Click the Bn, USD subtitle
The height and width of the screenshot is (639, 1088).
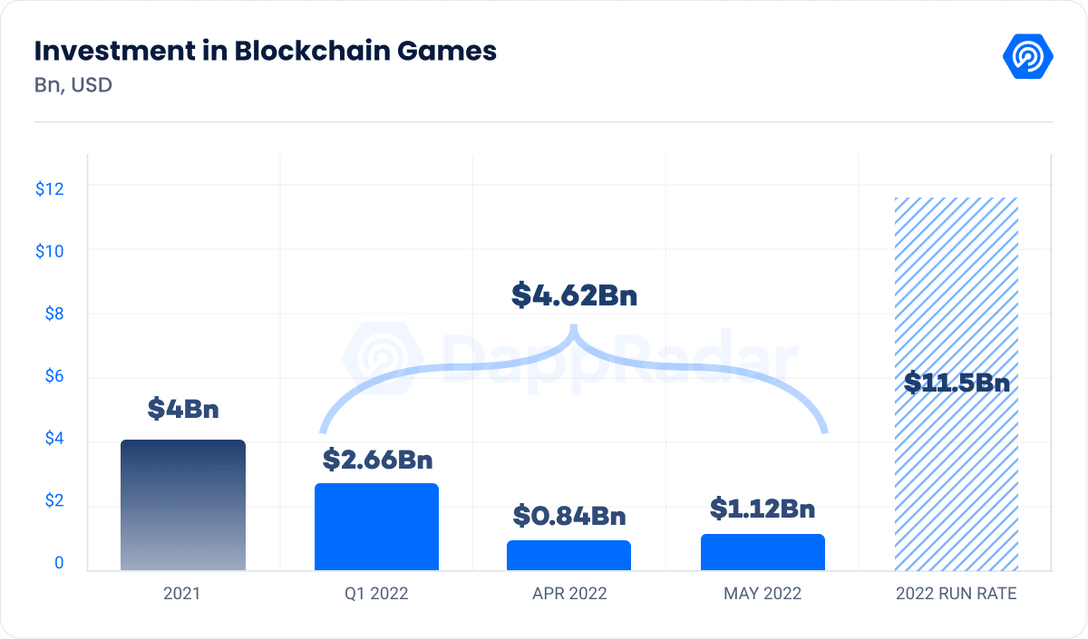coord(73,85)
